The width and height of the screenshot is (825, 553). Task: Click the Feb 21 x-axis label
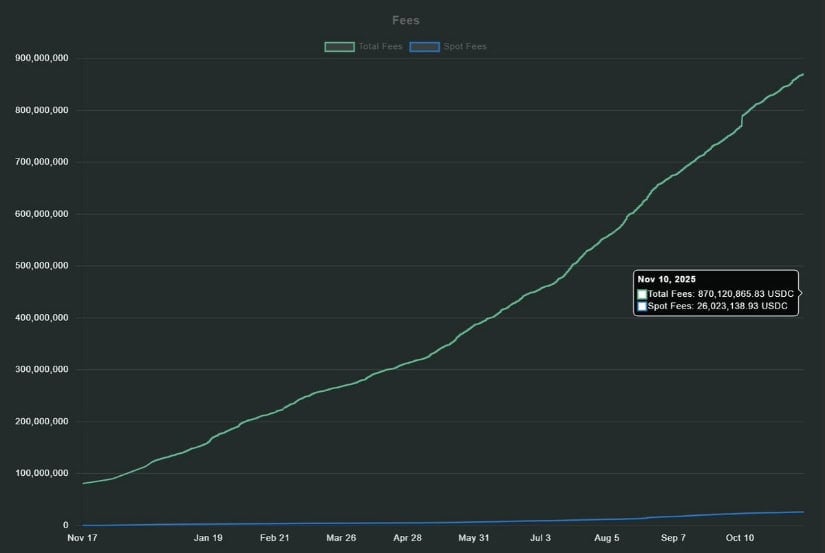click(274, 538)
